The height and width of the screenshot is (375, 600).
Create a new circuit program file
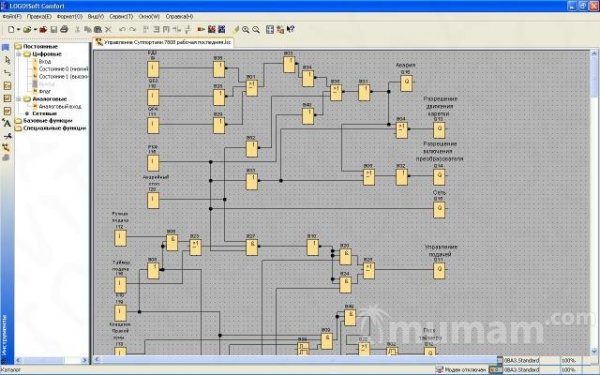coord(11,29)
